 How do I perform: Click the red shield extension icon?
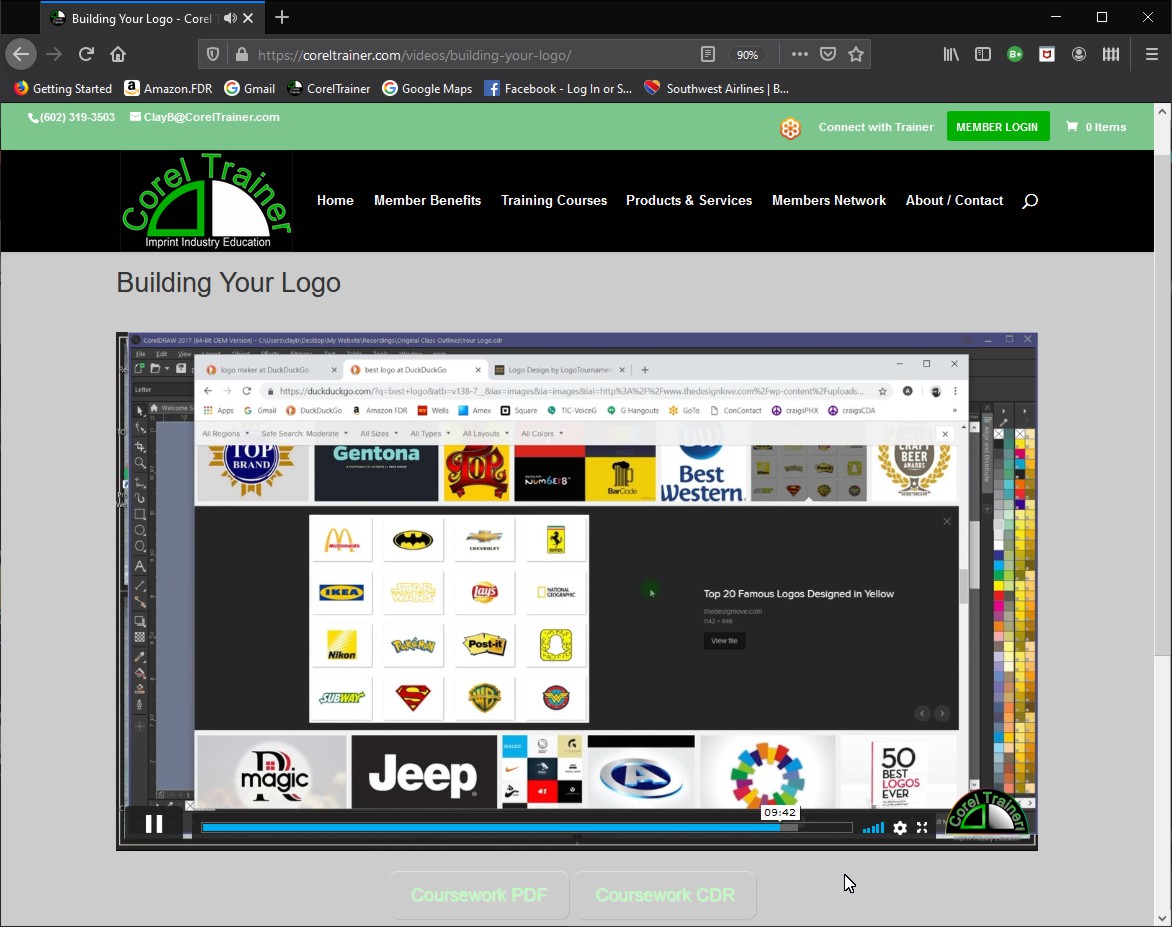click(x=1047, y=54)
